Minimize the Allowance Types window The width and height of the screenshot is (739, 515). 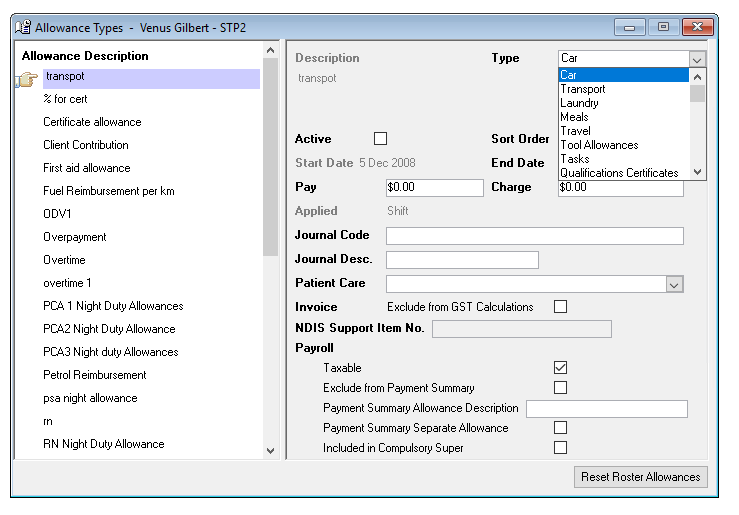point(630,27)
